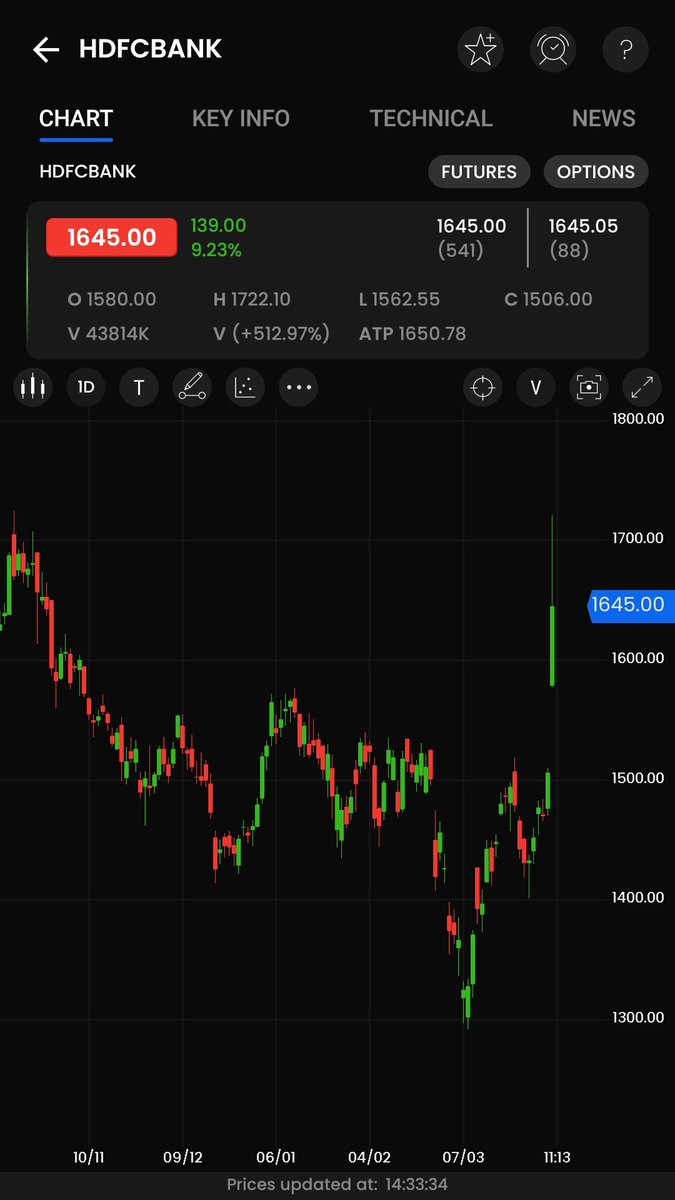Tap the Prices updated at 14:33:34 status
The image size is (675, 1200).
click(x=337, y=1185)
